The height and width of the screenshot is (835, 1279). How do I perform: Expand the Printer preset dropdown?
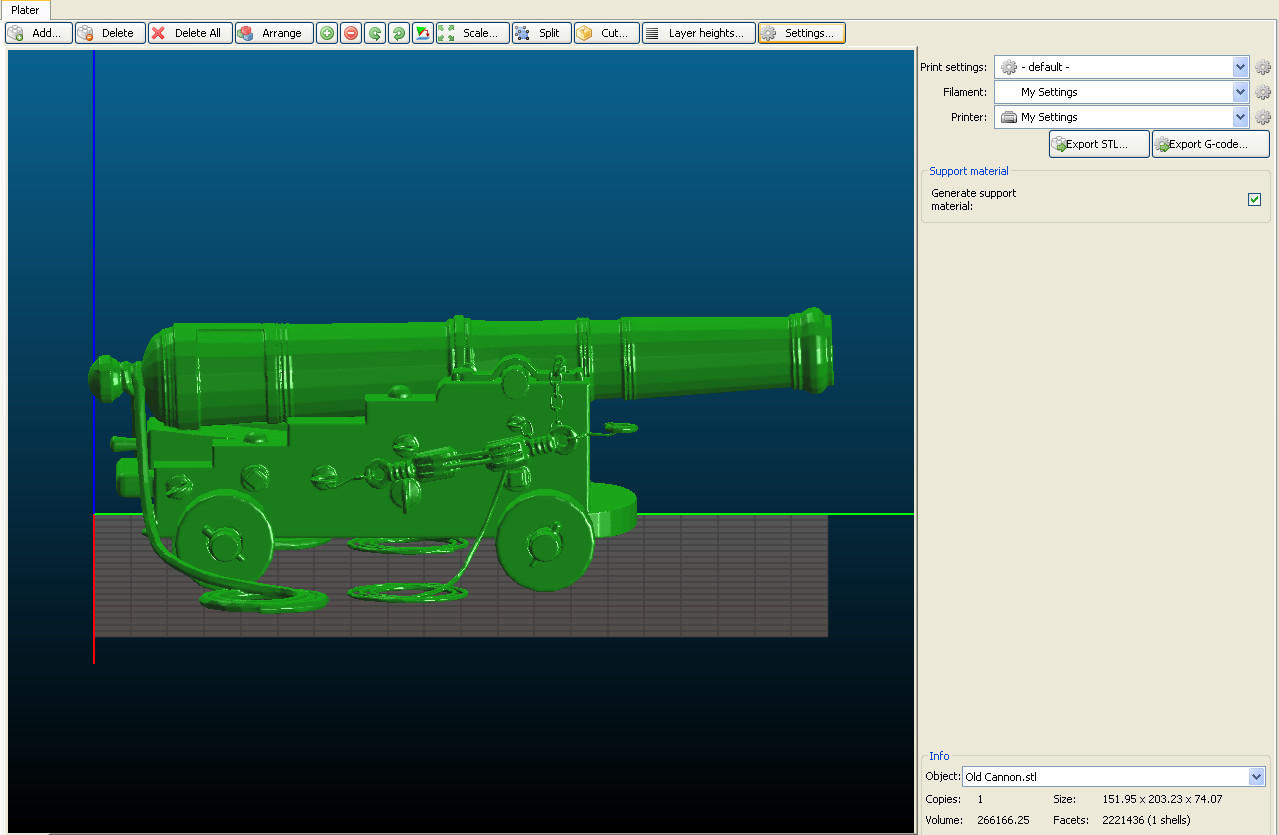point(1241,117)
